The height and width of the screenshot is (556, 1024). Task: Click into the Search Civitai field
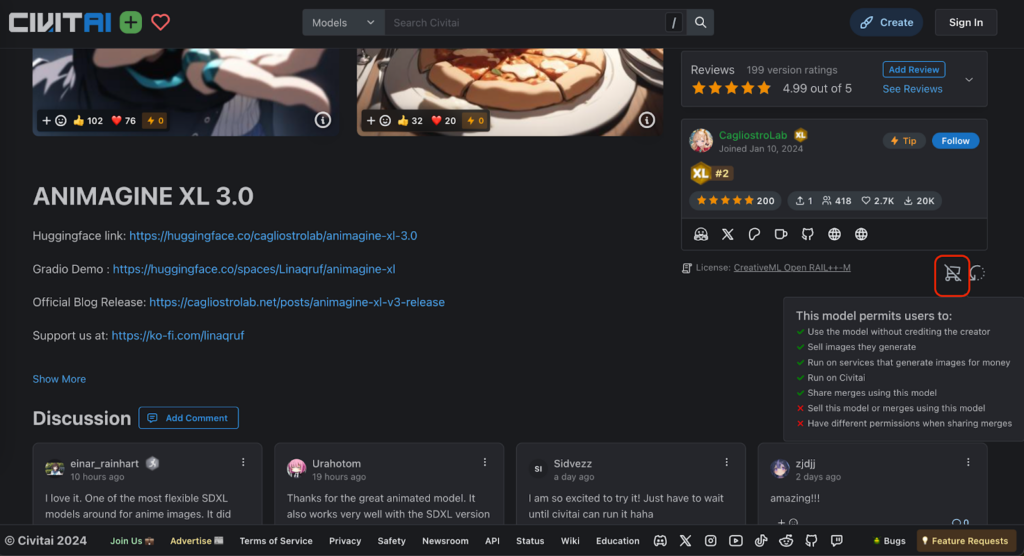525,22
